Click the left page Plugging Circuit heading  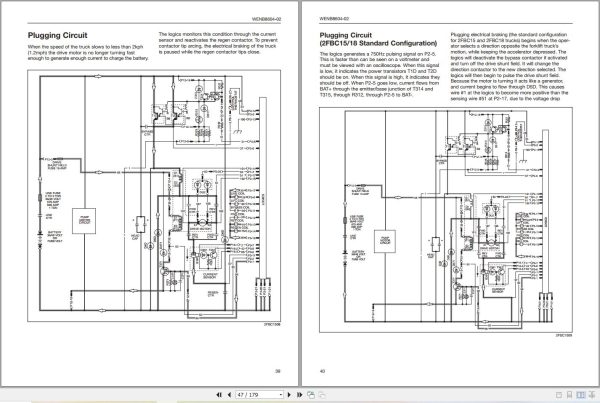pyautogui.click(x=57, y=35)
